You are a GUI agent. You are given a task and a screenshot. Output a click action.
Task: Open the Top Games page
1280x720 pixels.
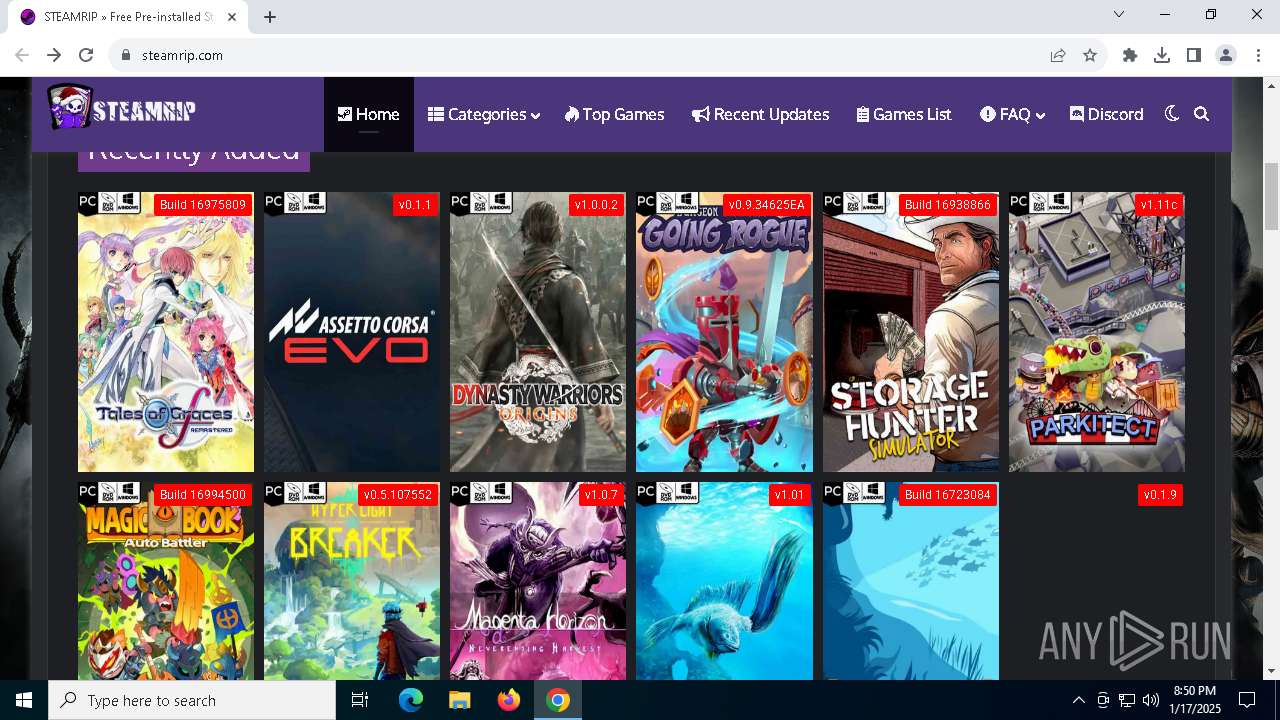[614, 114]
